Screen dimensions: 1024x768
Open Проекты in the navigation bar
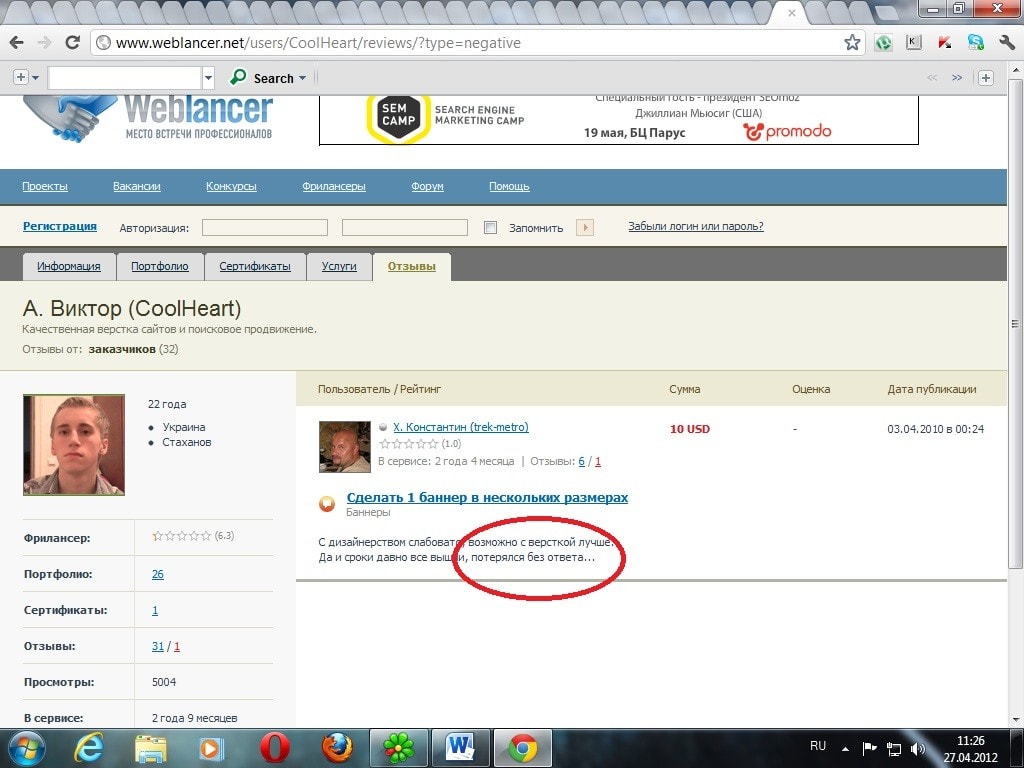45,186
